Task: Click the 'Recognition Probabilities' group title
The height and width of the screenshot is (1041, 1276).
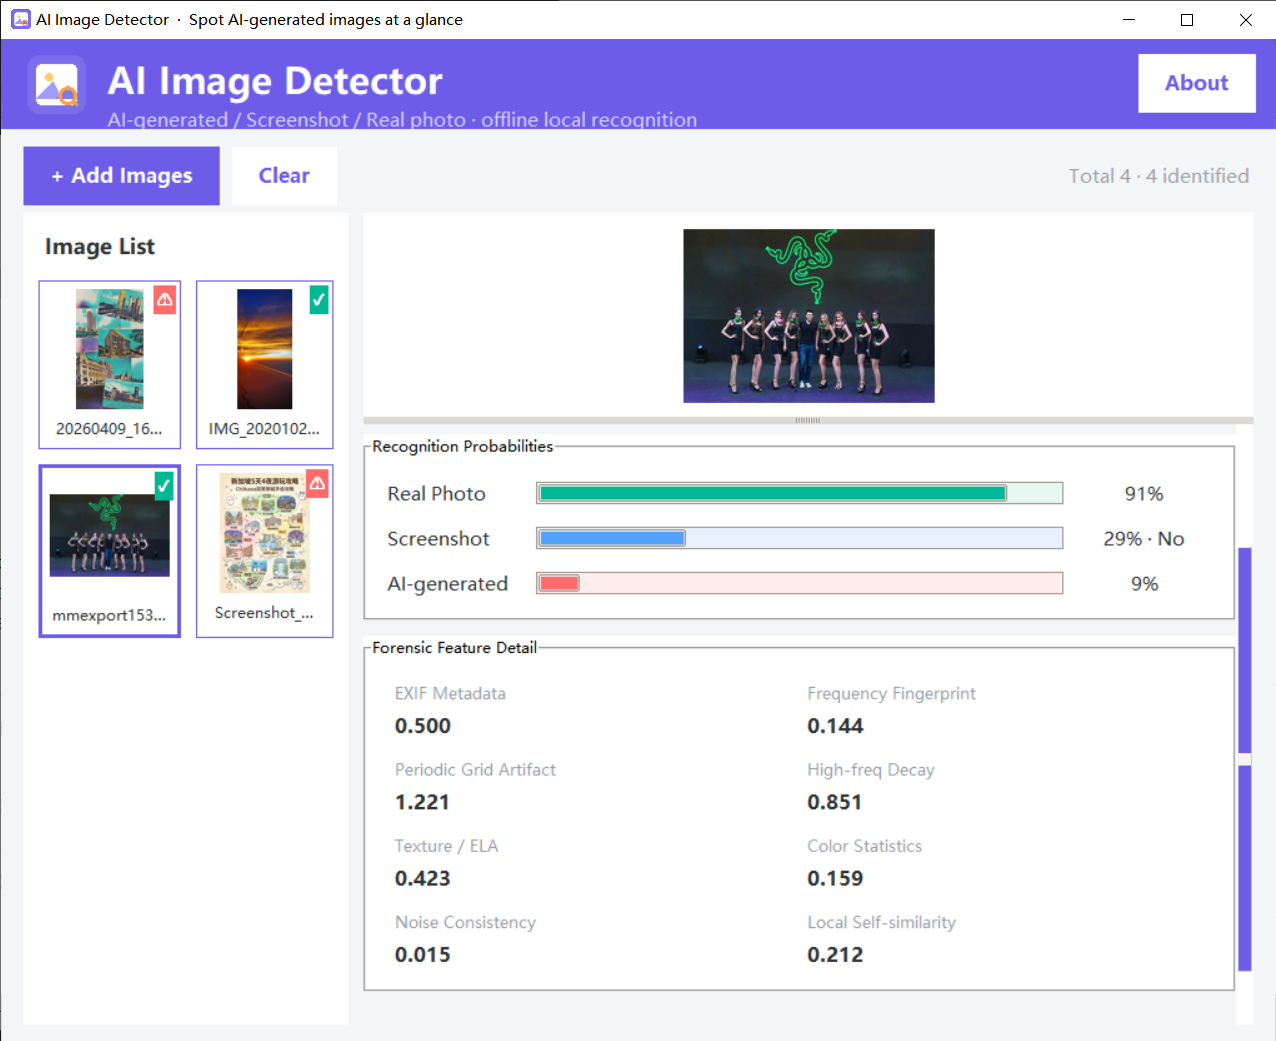Action: 463,446
